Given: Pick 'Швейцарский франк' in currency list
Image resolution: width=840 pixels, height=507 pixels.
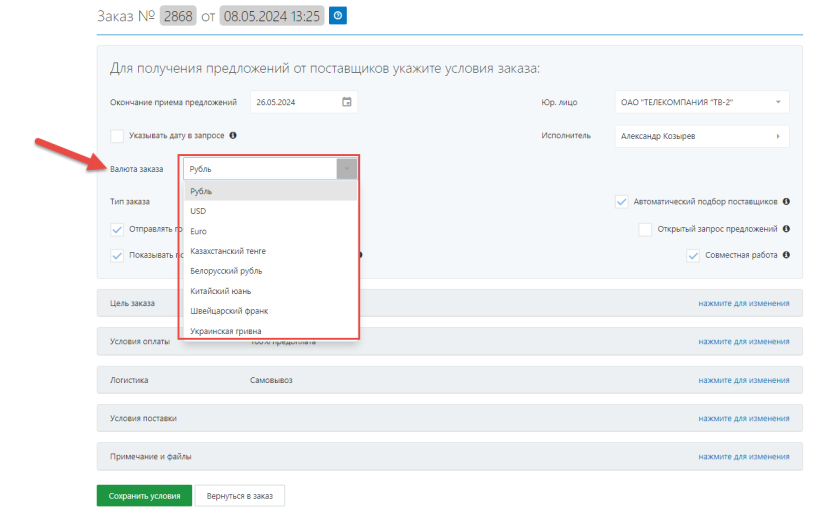Looking at the screenshot, I should 228,311.
